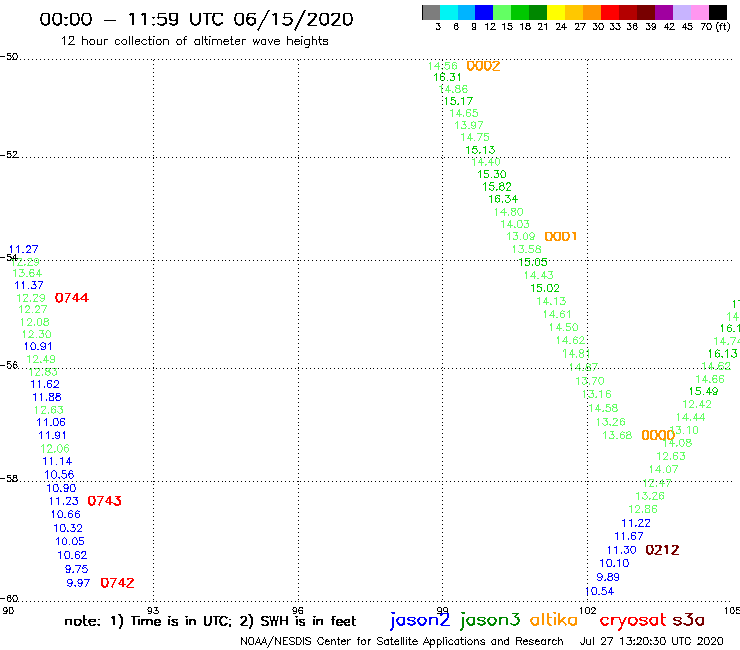Click the red cryosat time label 0744
The height and width of the screenshot is (650, 740).
point(72,298)
